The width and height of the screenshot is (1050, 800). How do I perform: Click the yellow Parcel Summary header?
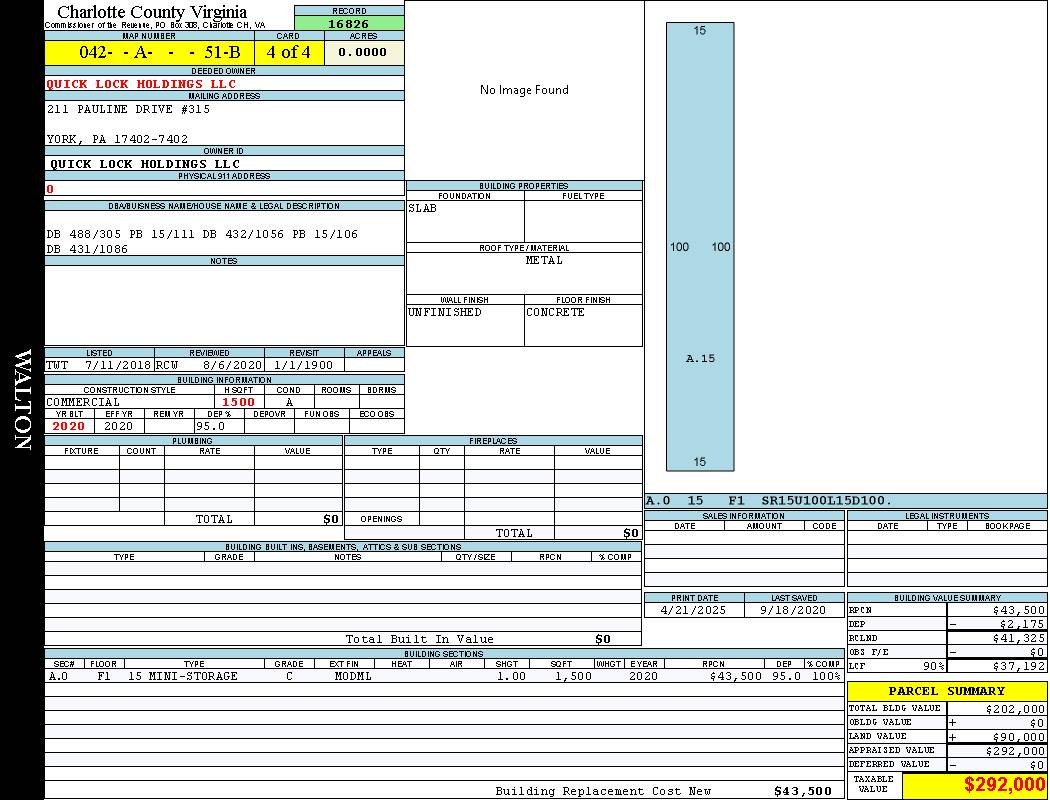(946, 691)
